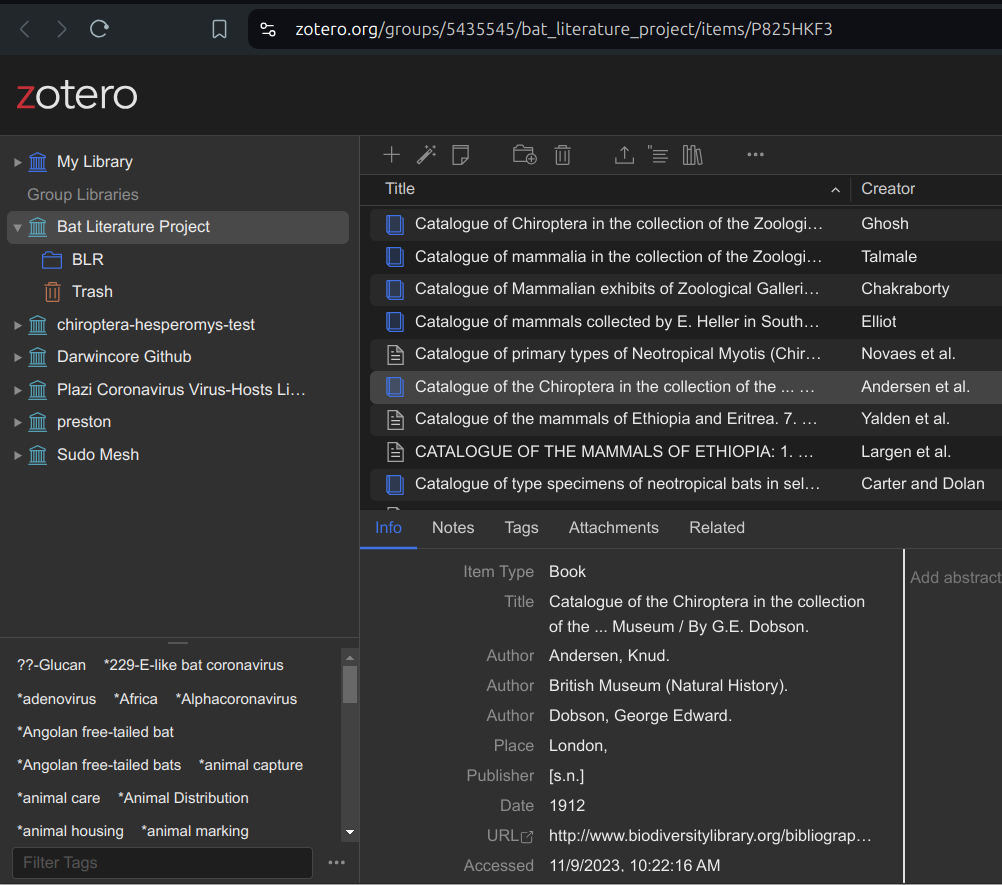Image resolution: width=1002 pixels, height=885 pixels.
Task: Export the selected item using the upload icon
Action: tap(624, 155)
